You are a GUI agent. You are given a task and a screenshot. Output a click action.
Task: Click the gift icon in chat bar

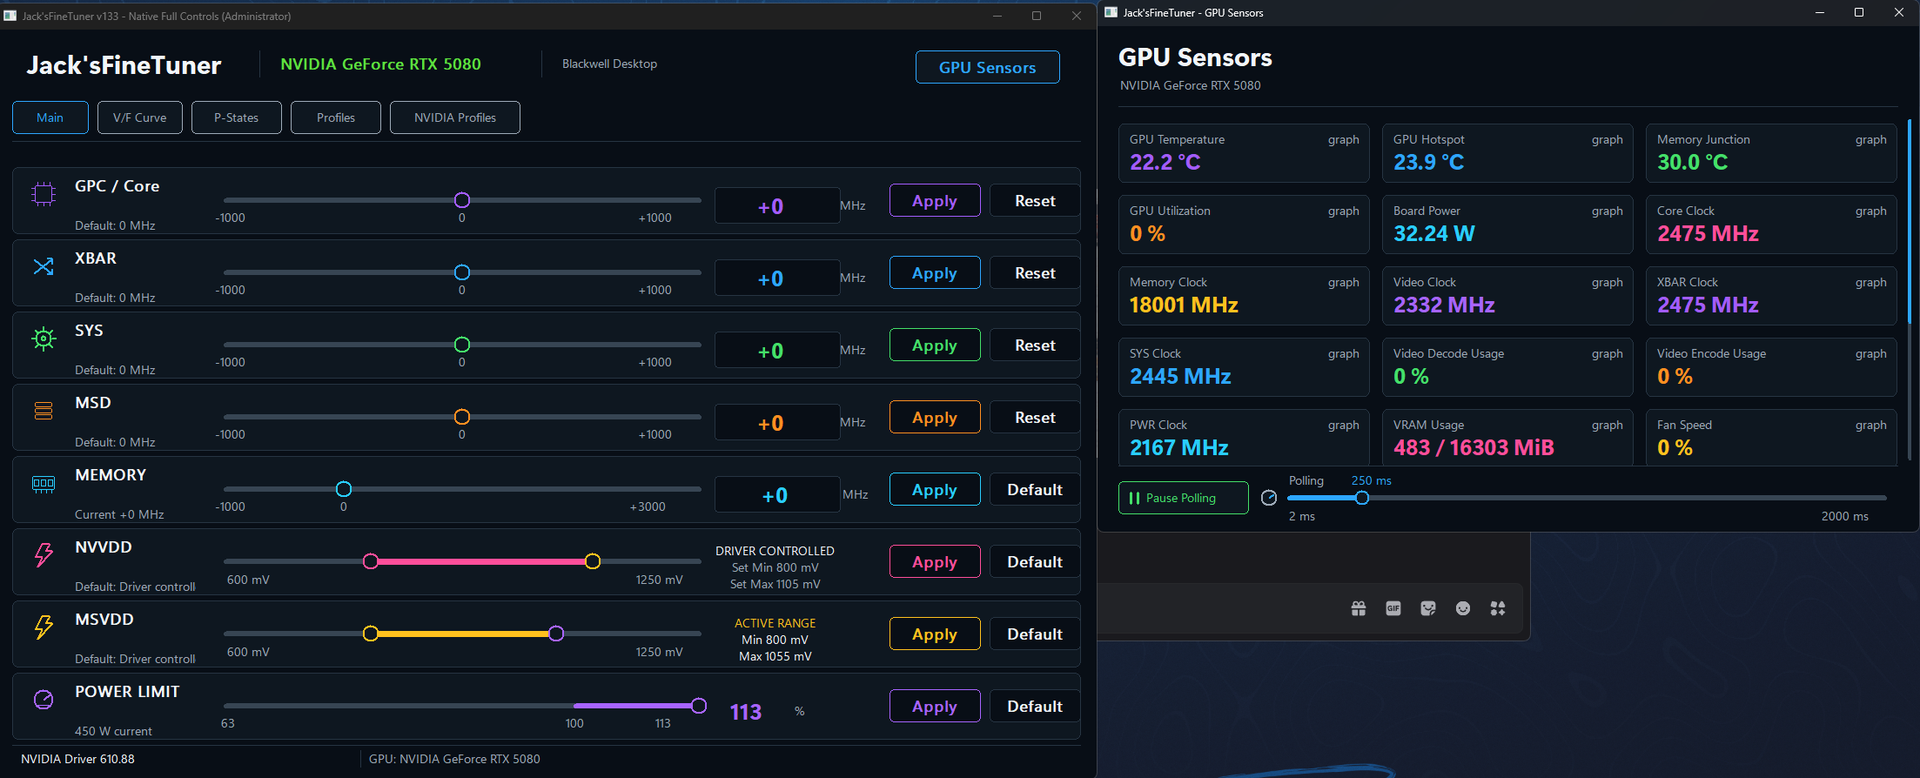pos(1358,608)
